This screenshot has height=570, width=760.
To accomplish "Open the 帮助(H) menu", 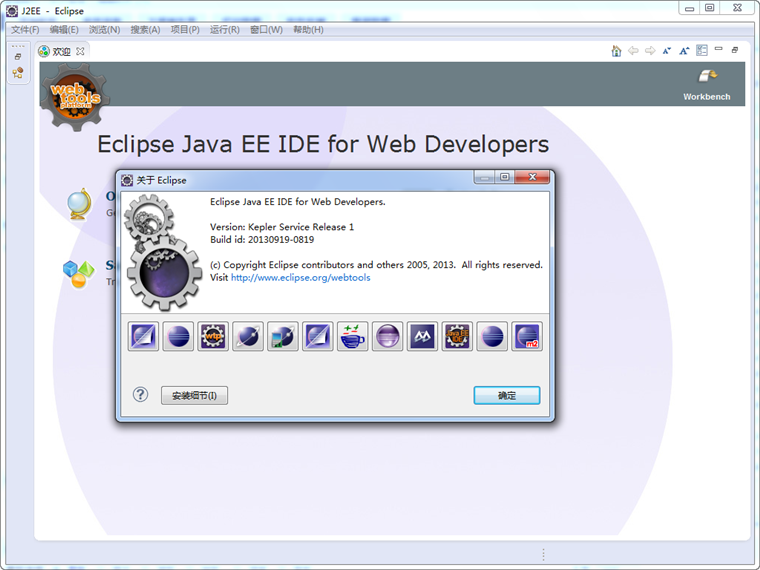I will point(308,30).
